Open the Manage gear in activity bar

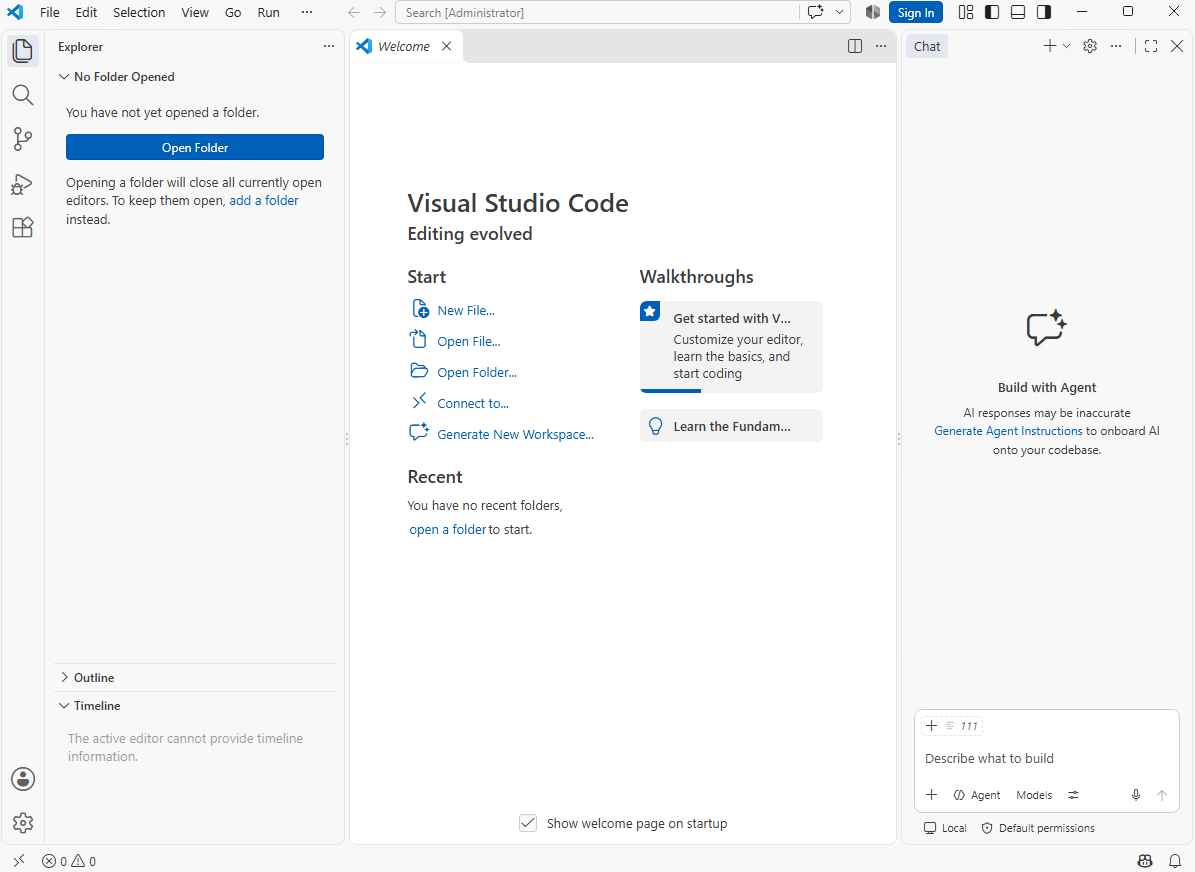23,823
